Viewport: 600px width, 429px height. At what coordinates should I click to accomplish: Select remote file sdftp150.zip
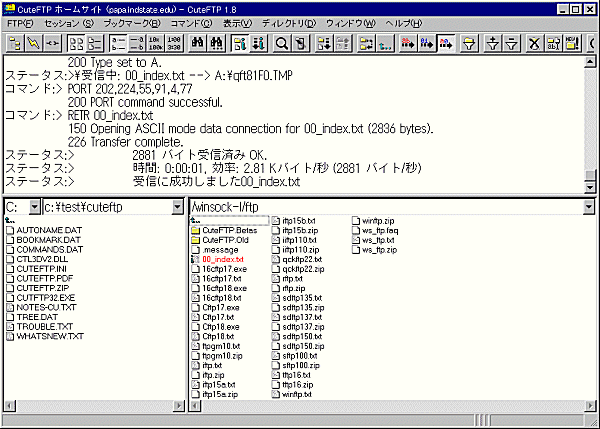pos(298,346)
